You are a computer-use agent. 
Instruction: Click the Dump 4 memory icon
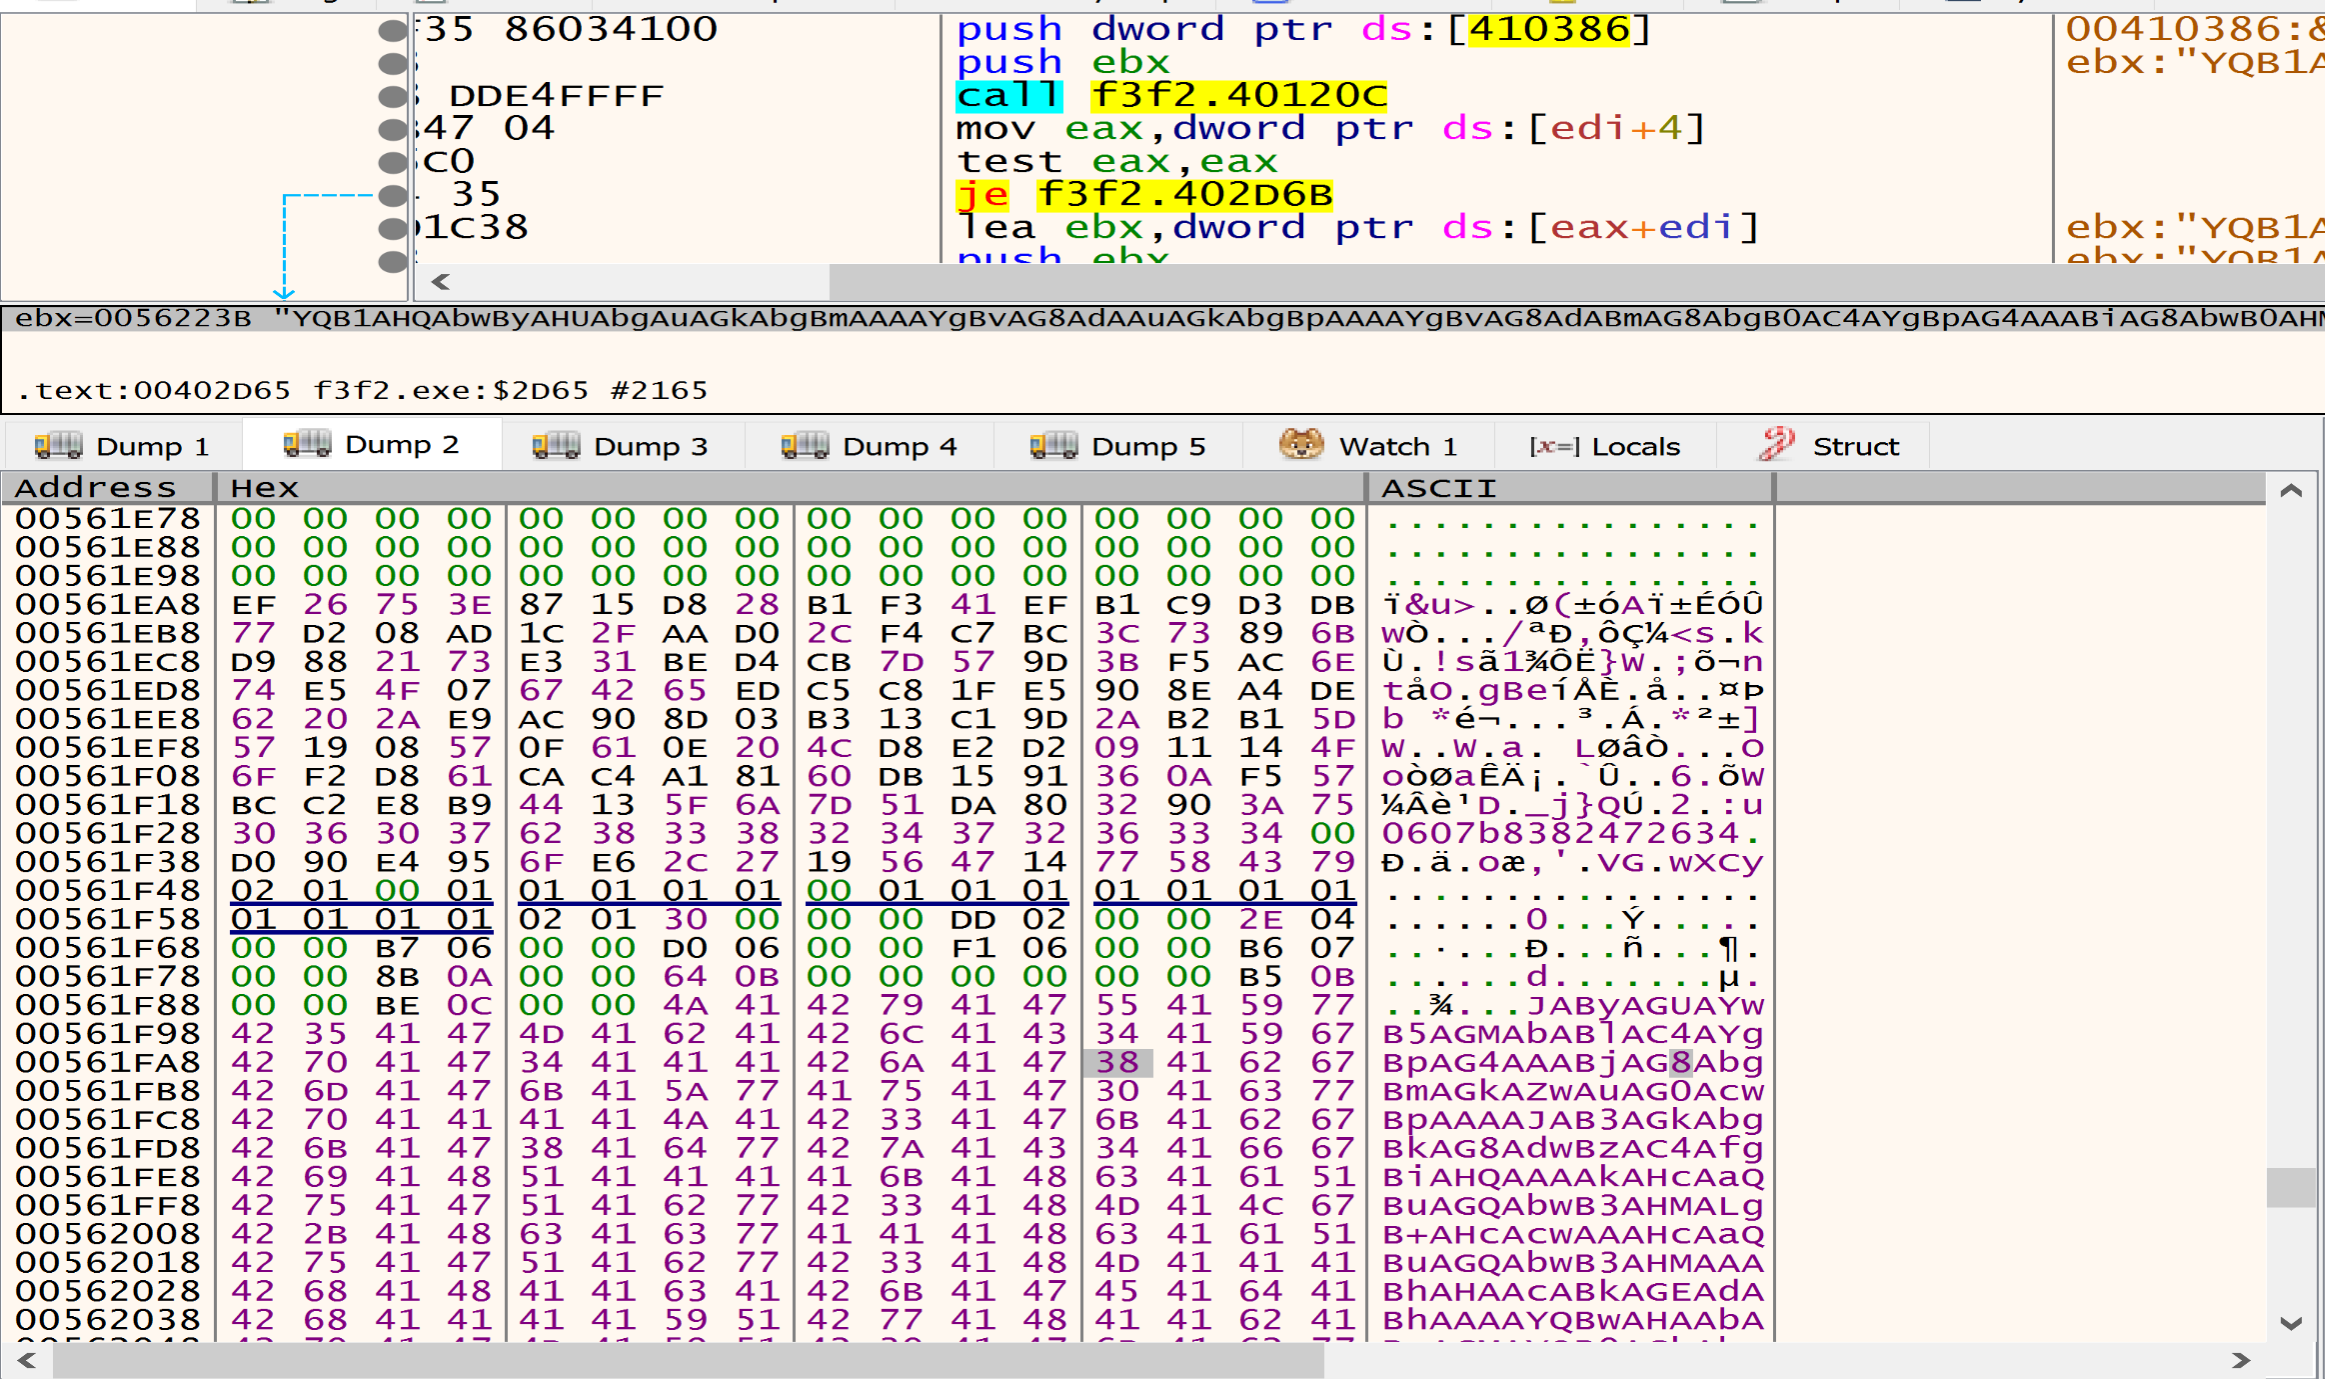pyautogui.click(x=805, y=445)
